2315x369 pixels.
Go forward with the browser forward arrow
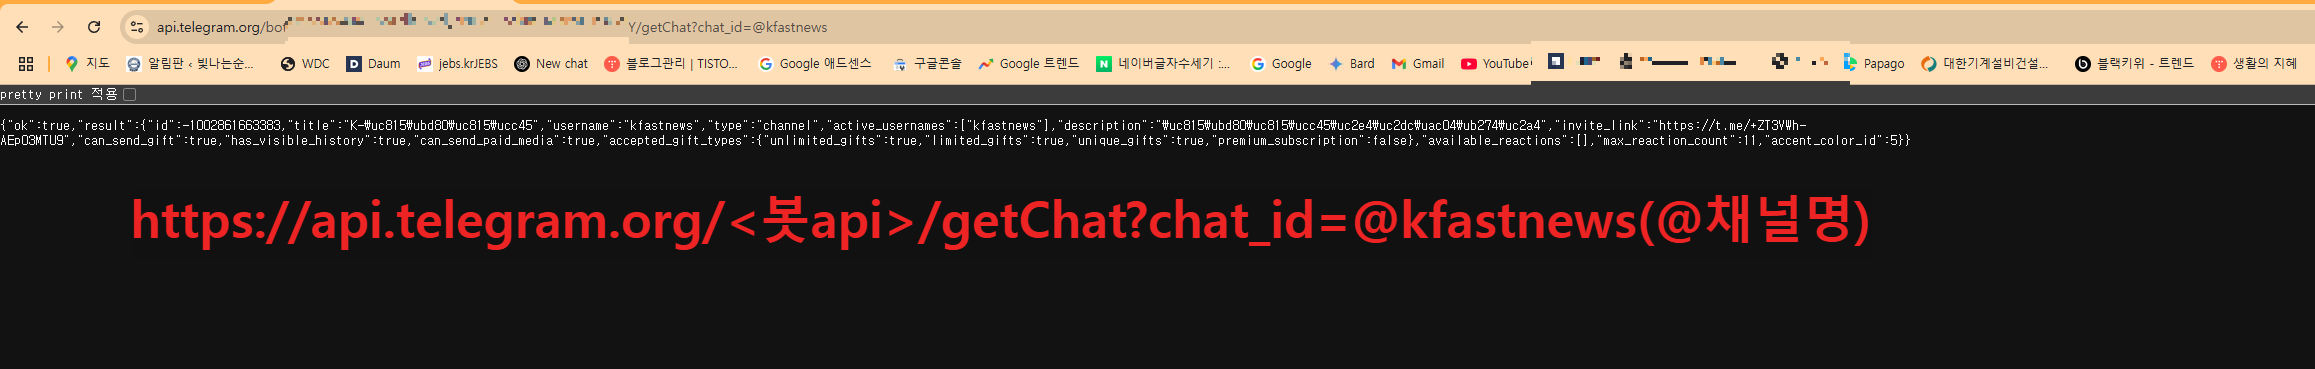58,27
